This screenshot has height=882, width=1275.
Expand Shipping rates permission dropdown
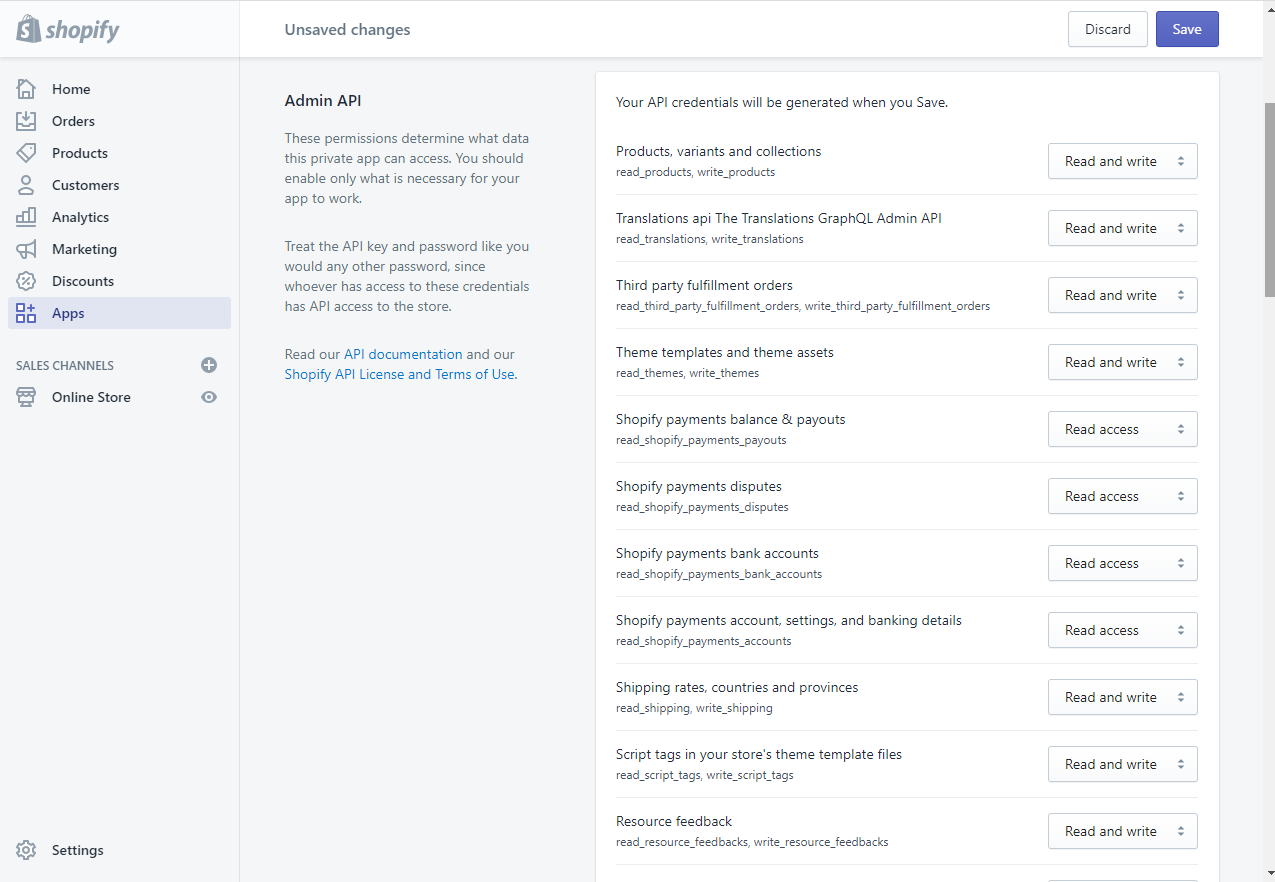pyautogui.click(x=1122, y=697)
